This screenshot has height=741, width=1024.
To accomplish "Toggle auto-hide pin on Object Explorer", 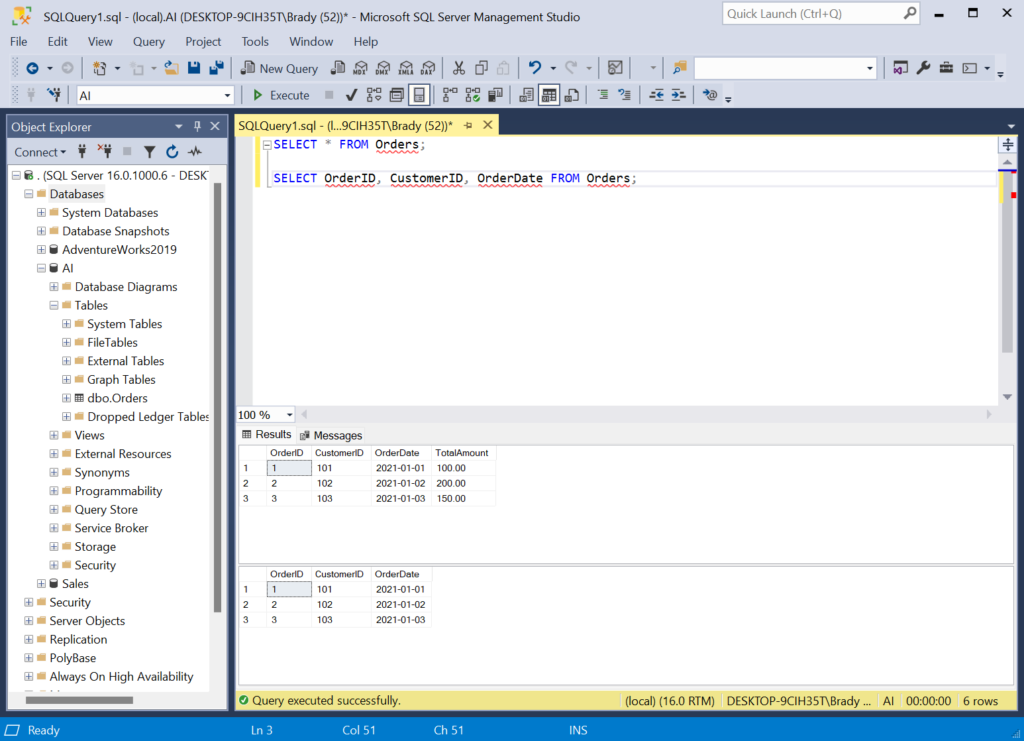I will [x=197, y=127].
